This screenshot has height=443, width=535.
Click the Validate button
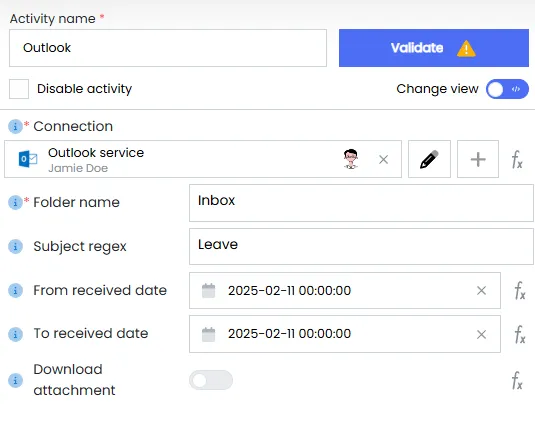[434, 48]
